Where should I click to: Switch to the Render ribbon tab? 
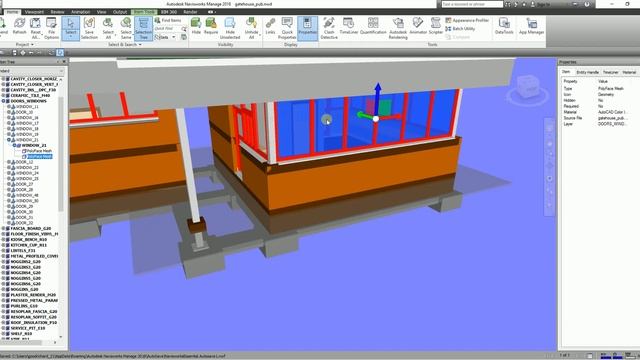tap(190, 12)
